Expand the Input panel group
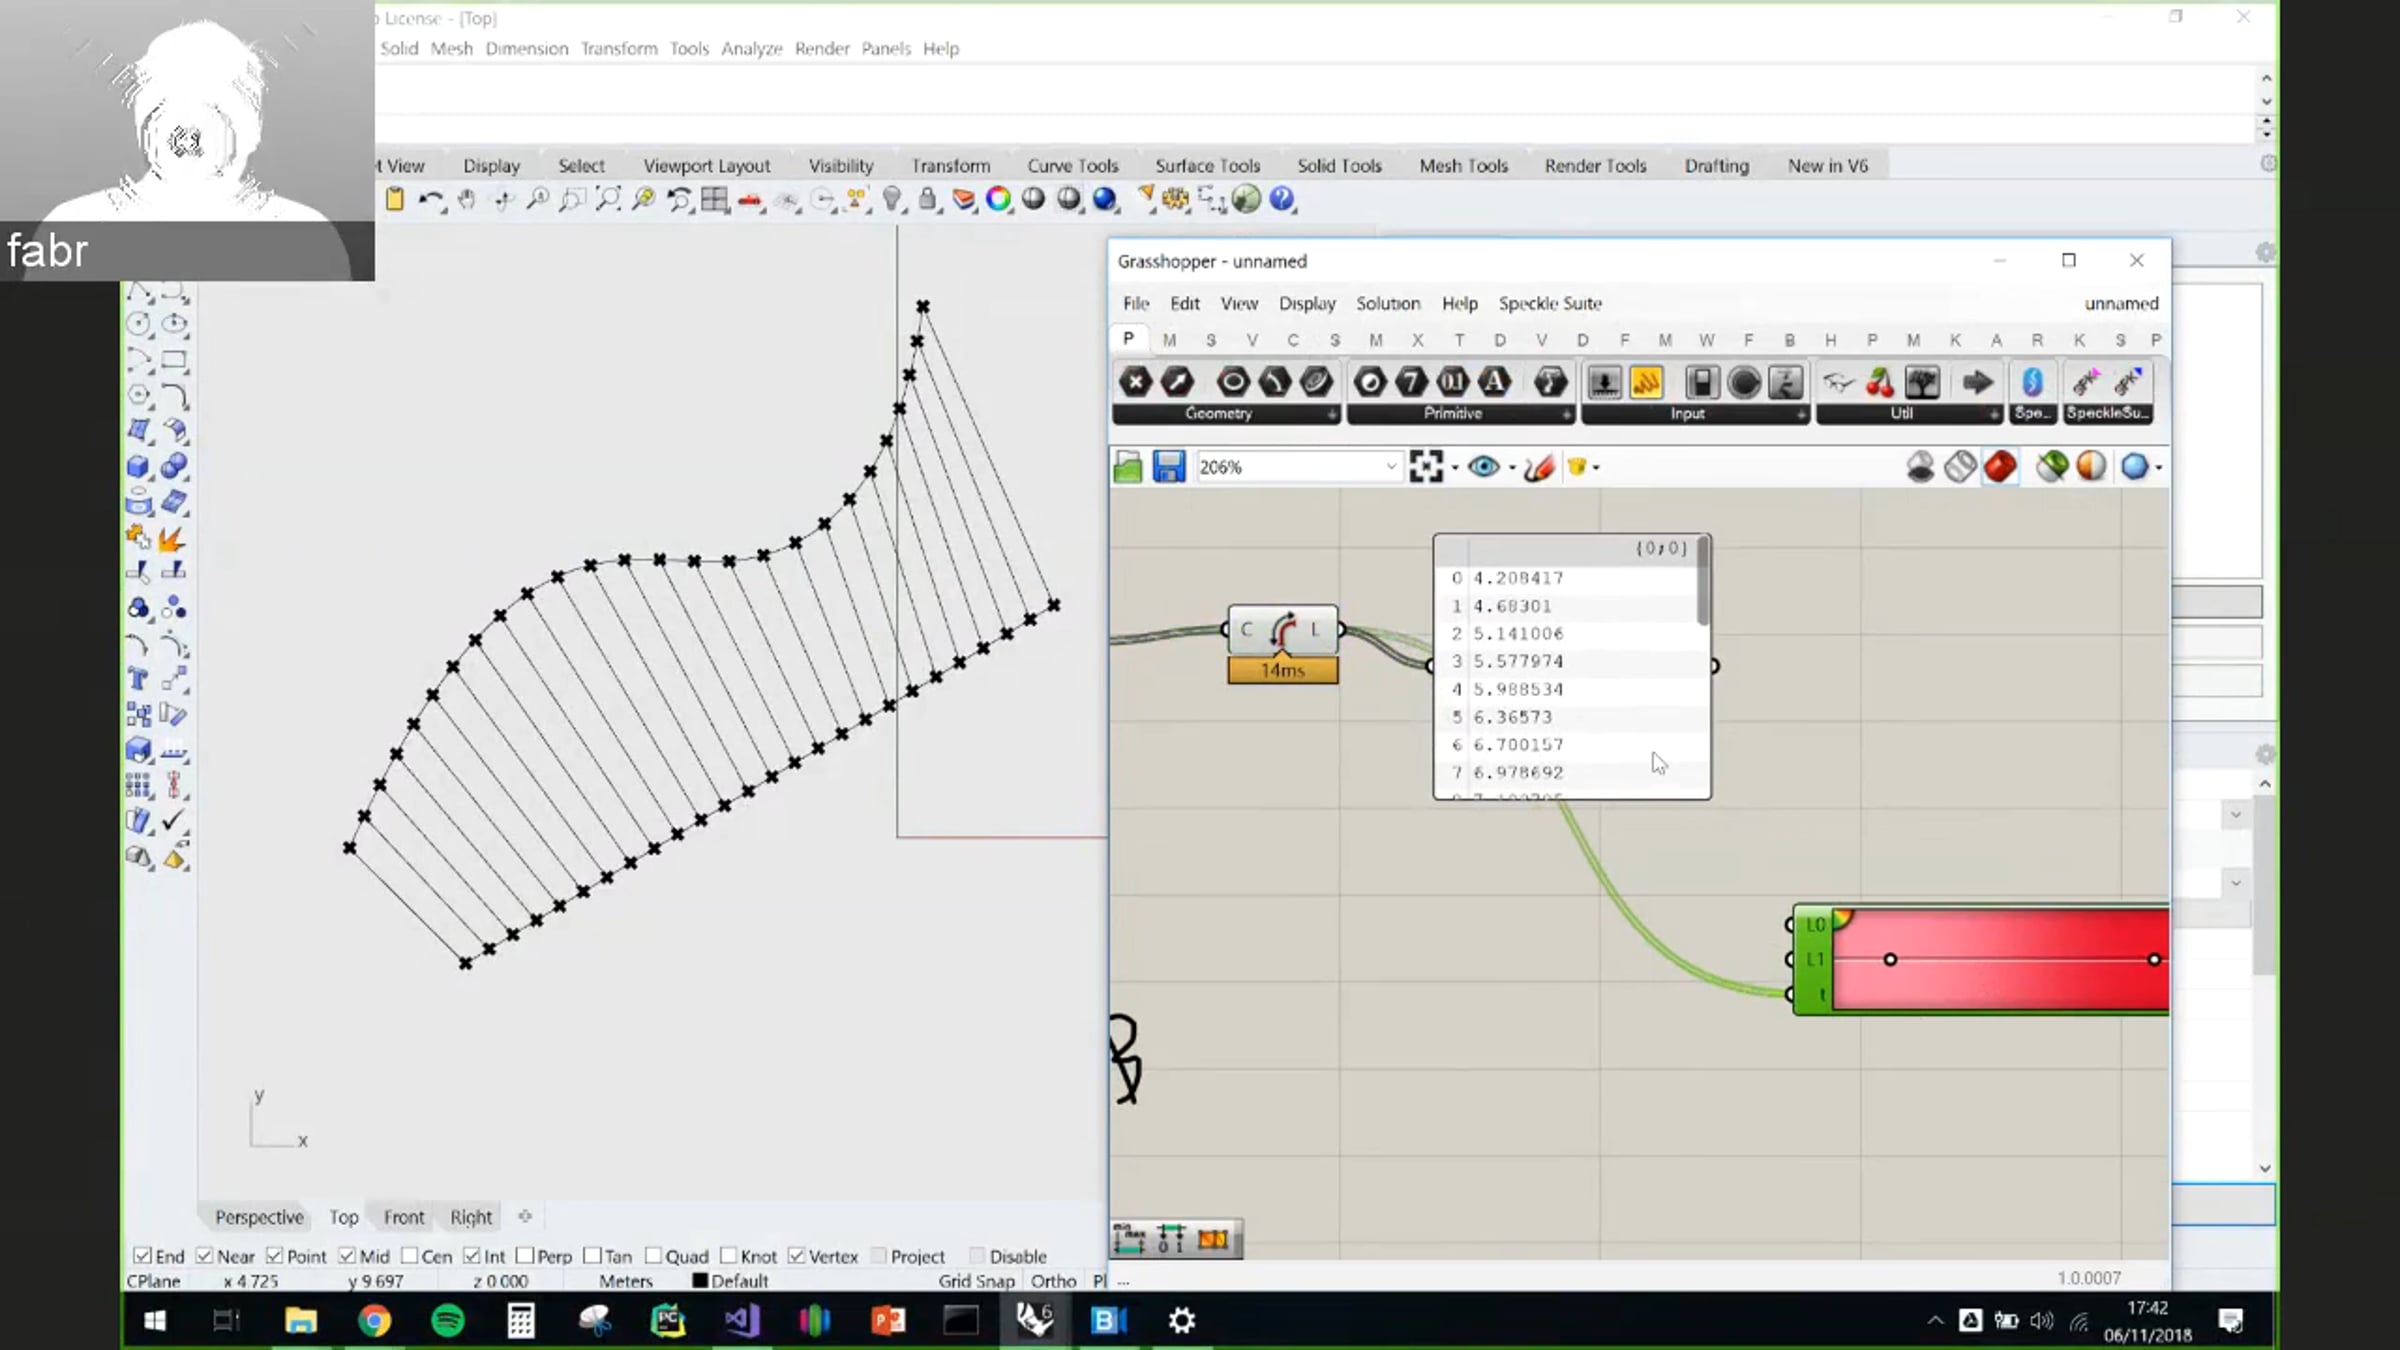 coord(1801,414)
